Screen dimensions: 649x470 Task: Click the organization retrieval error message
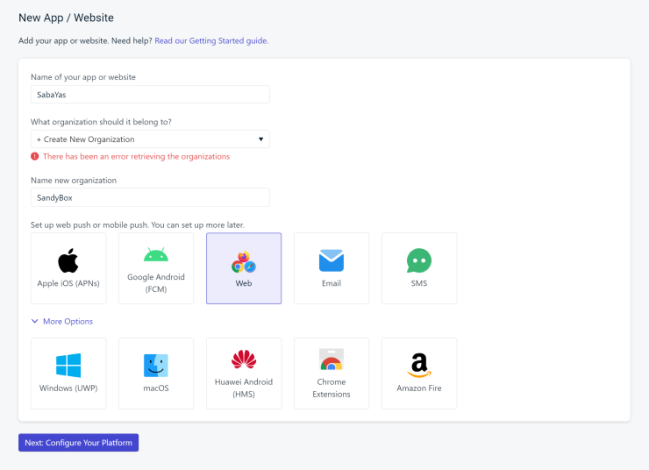(136, 156)
